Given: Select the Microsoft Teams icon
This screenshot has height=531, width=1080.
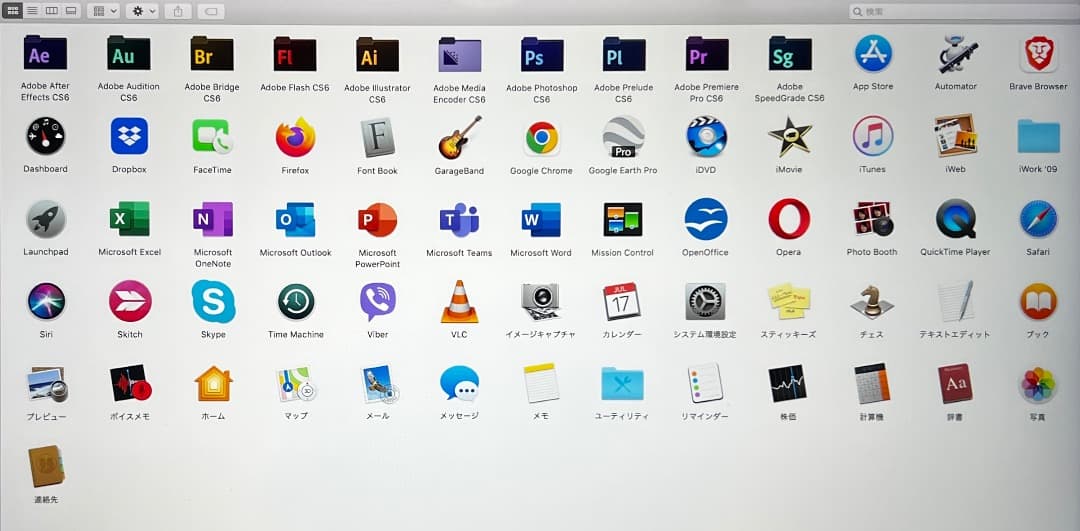Looking at the screenshot, I should coord(459,220).
